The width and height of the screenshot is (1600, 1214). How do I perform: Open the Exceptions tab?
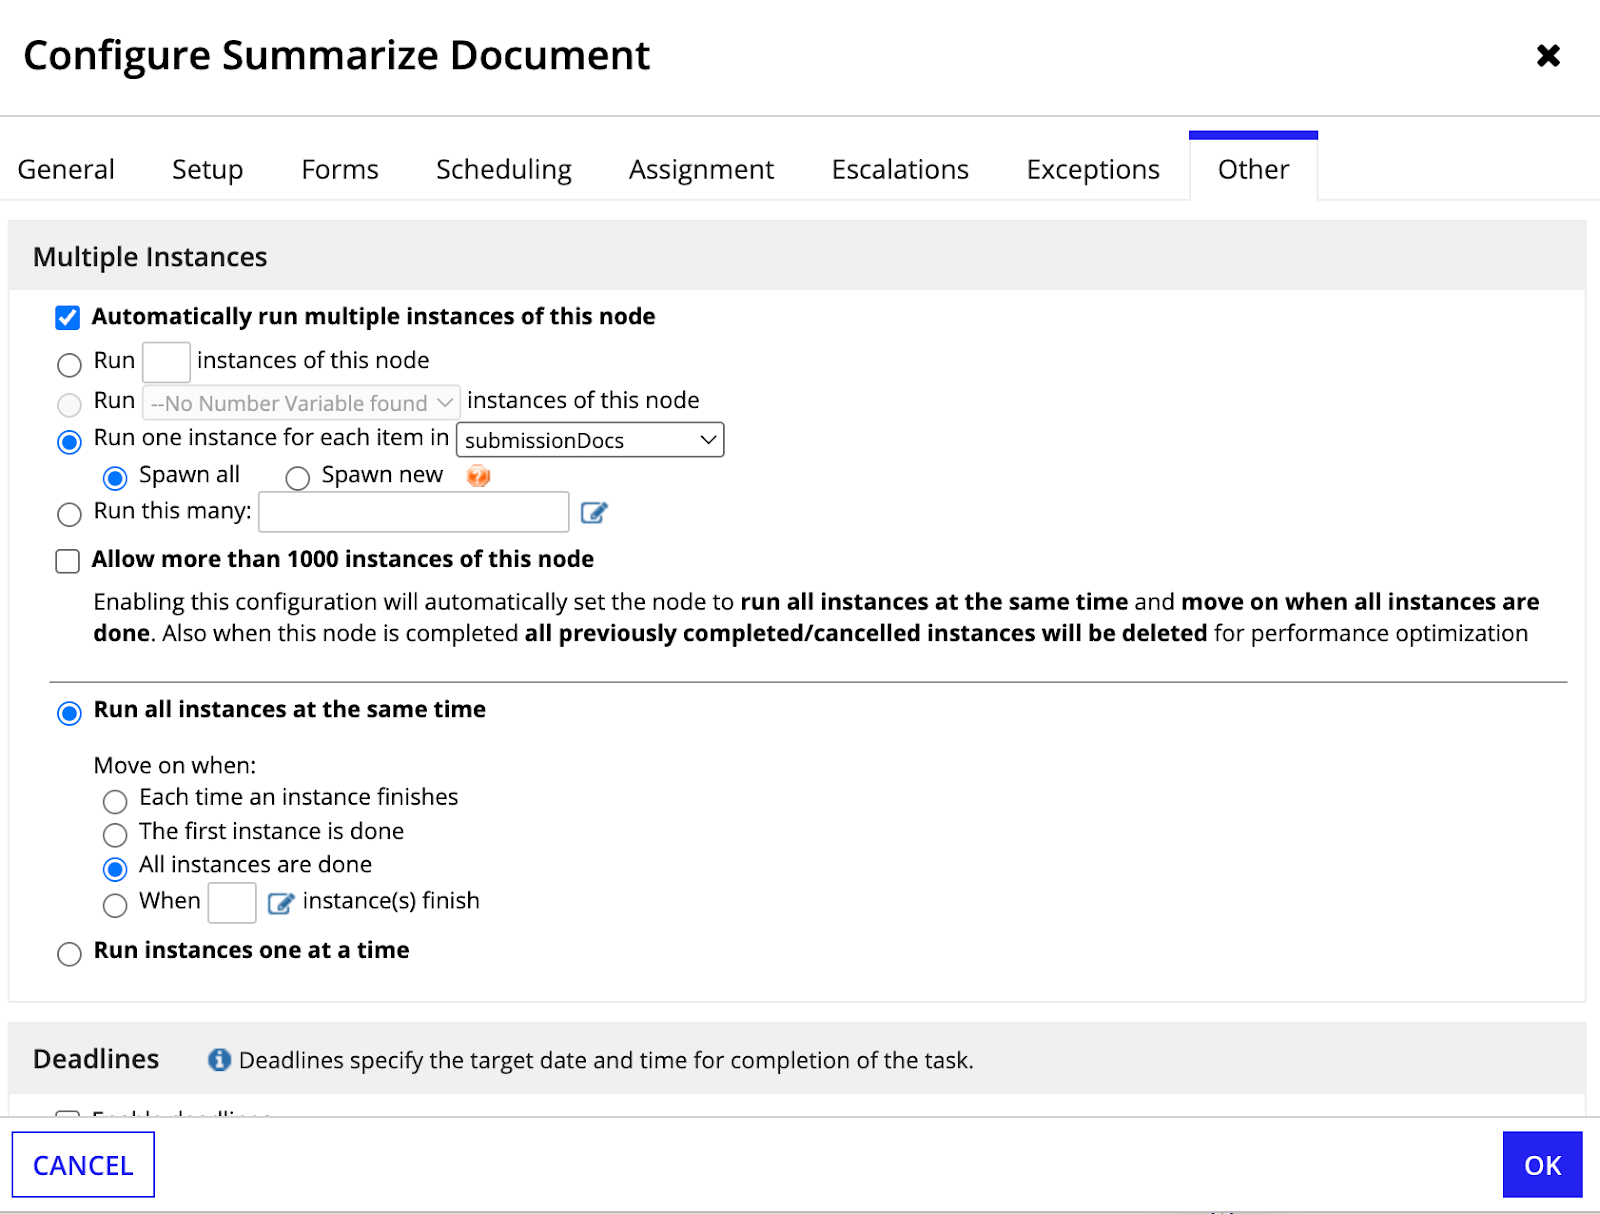click(x=1093, y=169)
